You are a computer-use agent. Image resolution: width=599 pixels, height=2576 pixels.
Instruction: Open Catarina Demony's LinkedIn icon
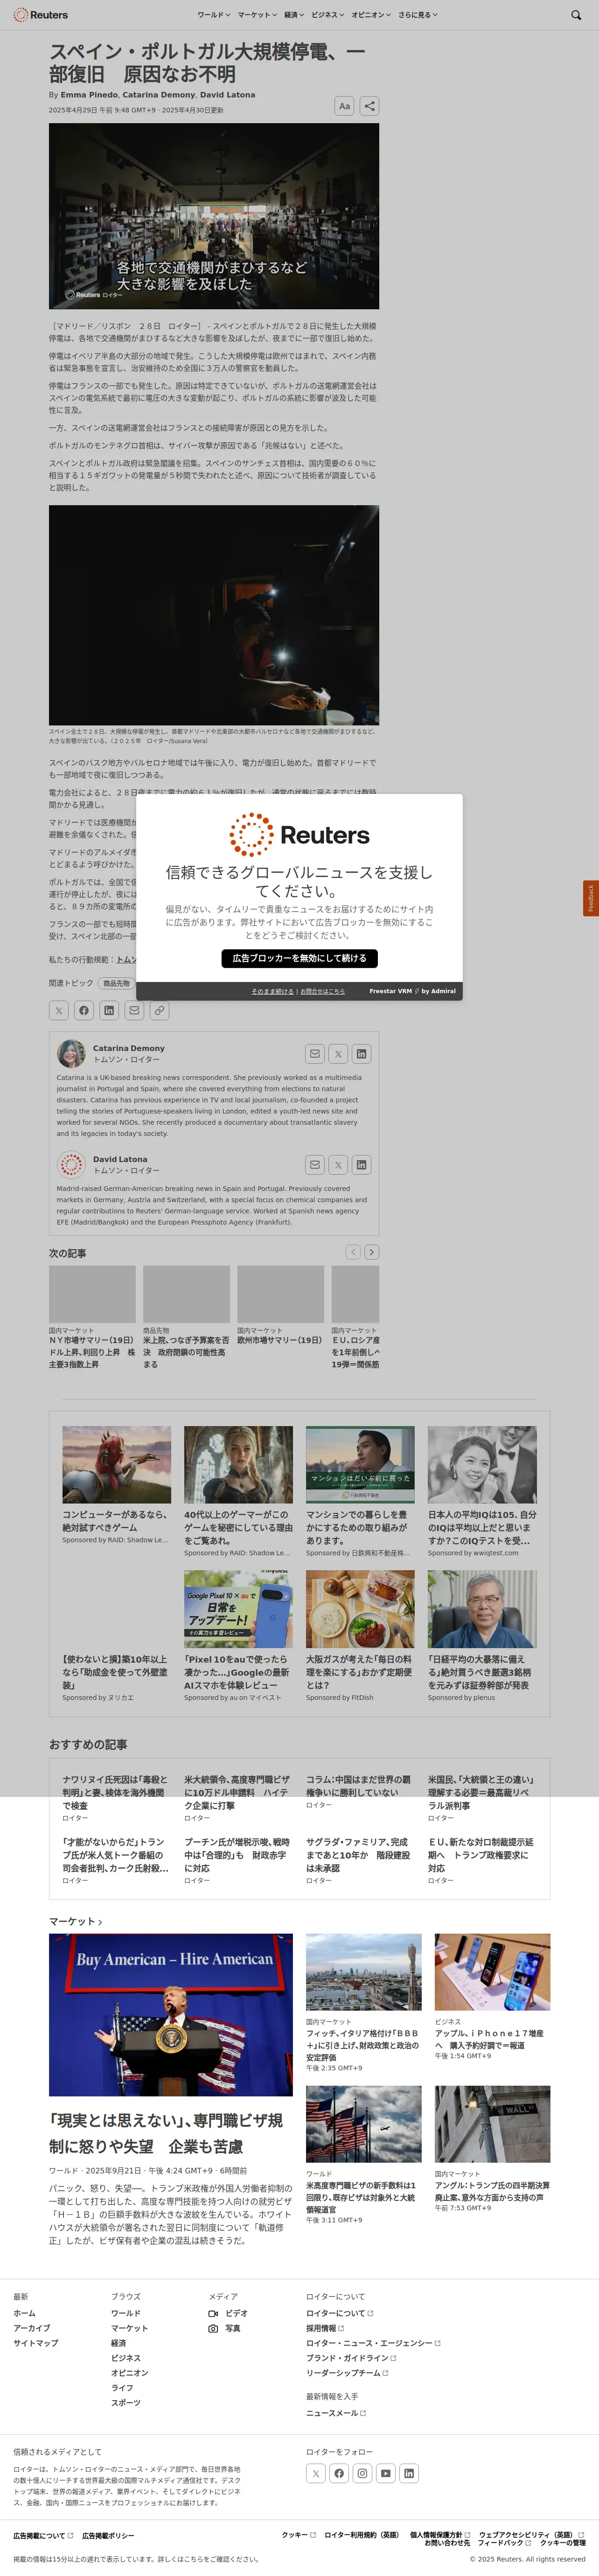pos(361,1053)
